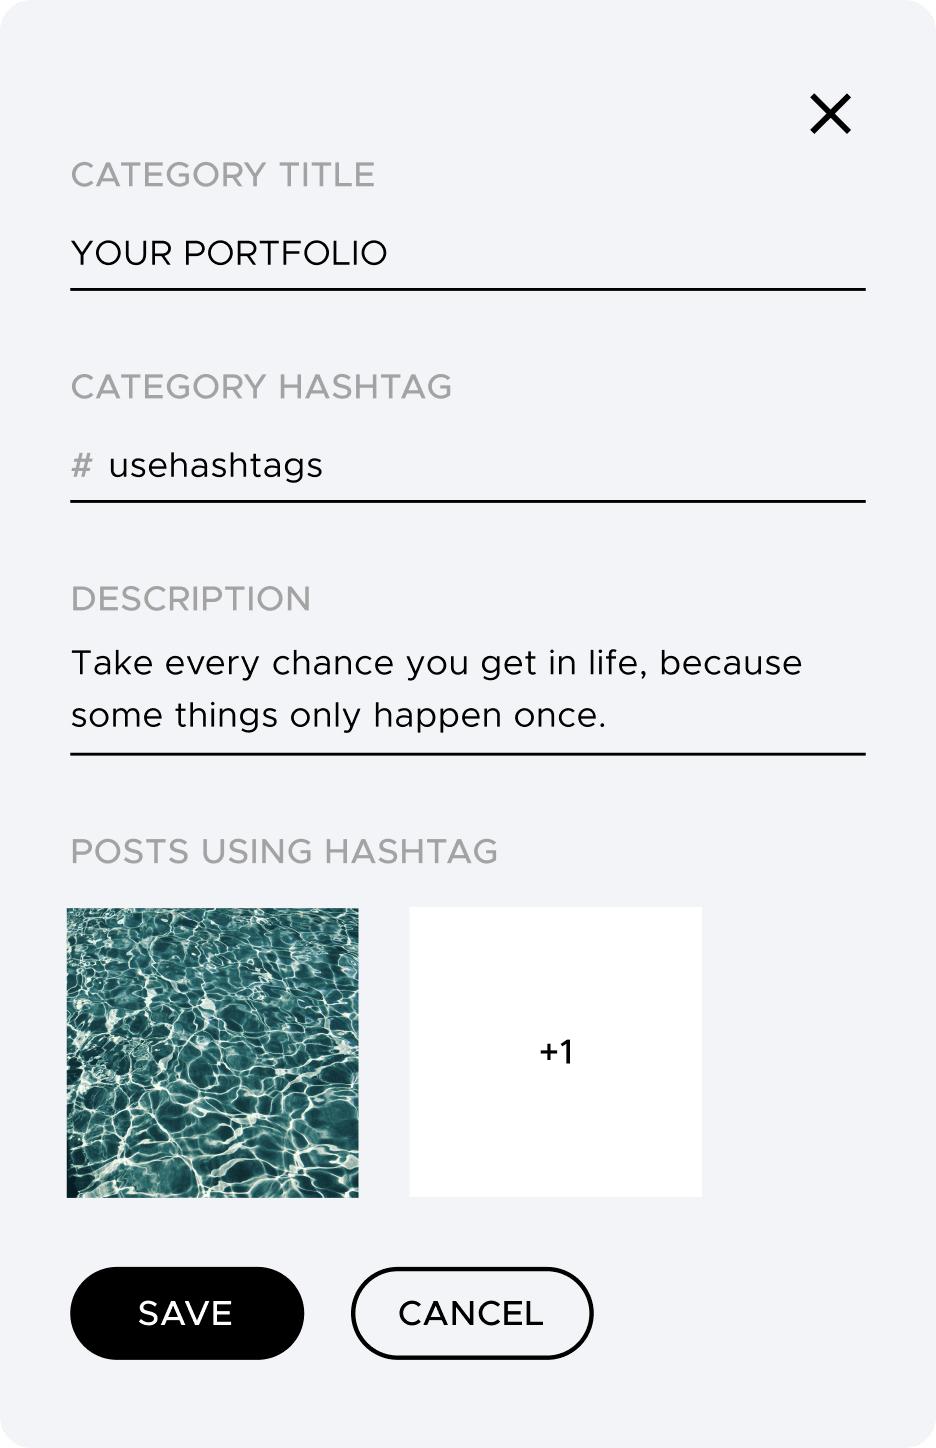This screenshot has height=1448, width=936.
Task: Click the underline beneath the description
Action: 468,754
